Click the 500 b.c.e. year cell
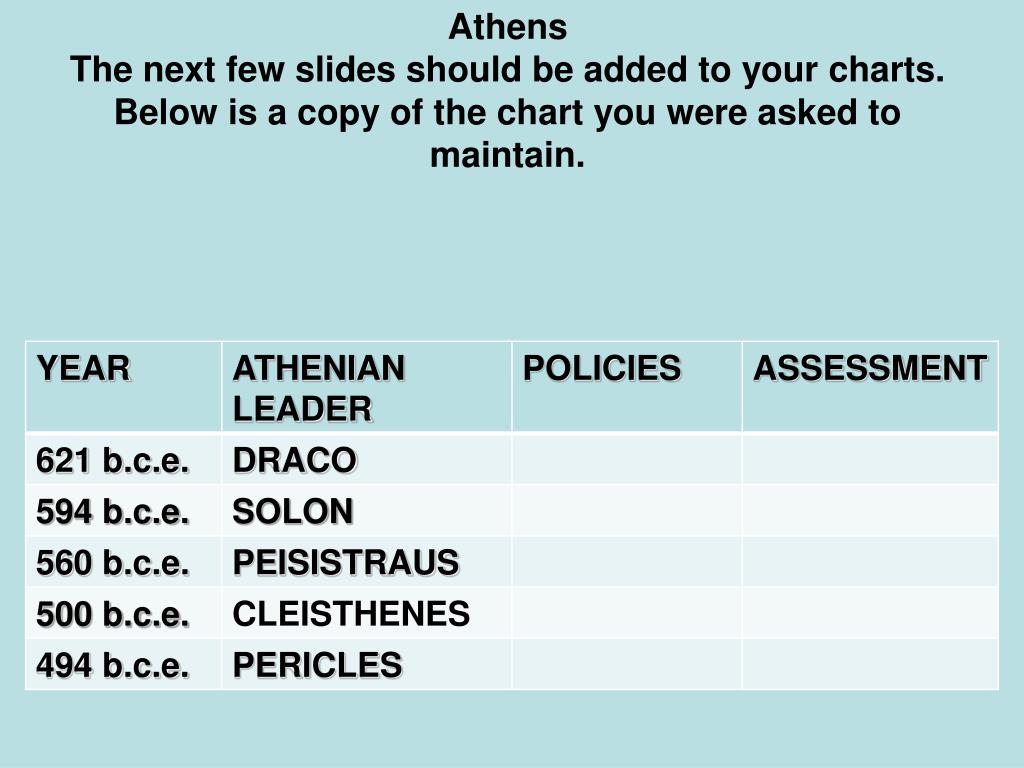1024x768 pixels. [123, 613]
